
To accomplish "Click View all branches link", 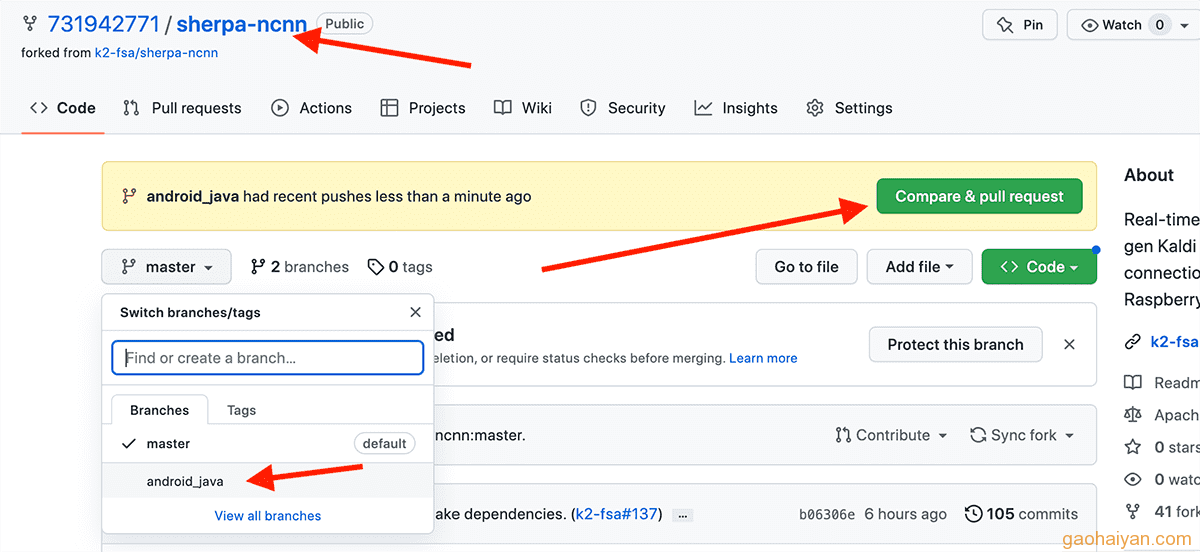I will coord(268,516).
